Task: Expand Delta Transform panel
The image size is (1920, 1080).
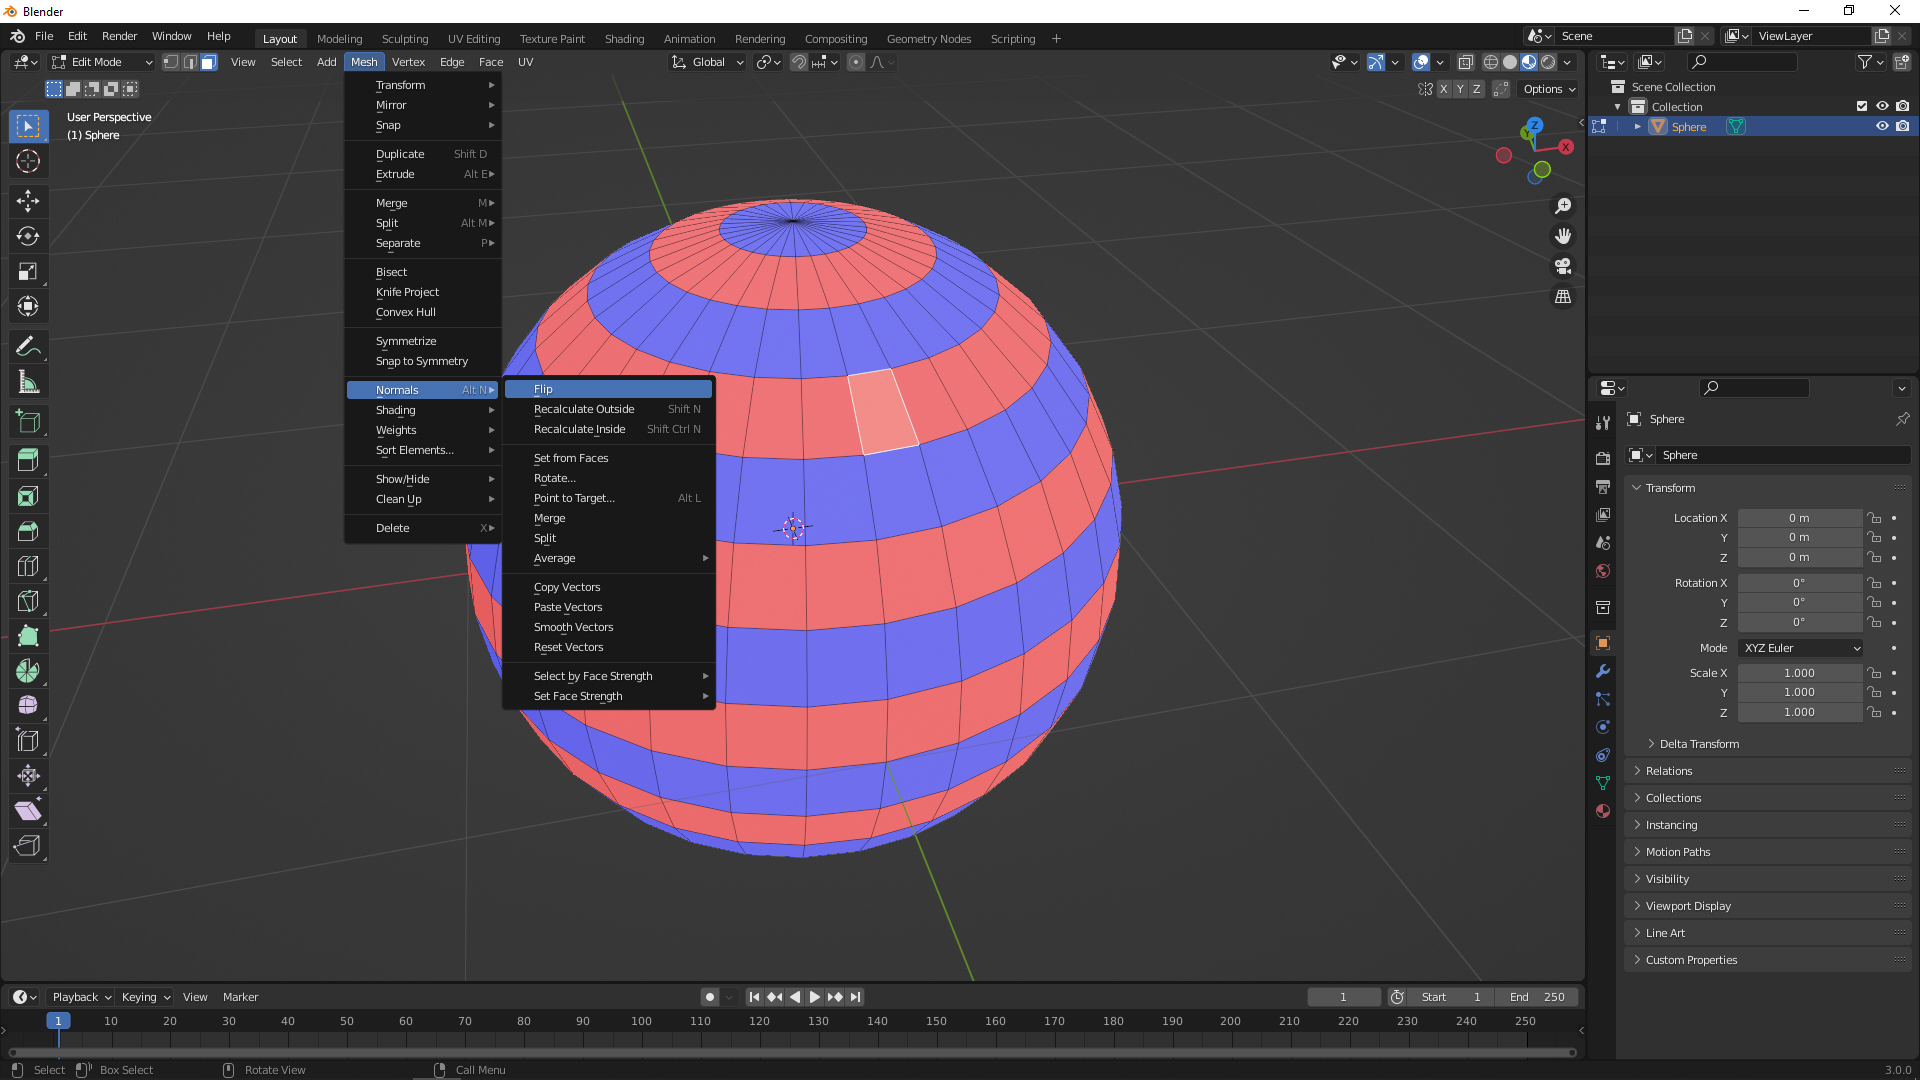Action: 1699,744
